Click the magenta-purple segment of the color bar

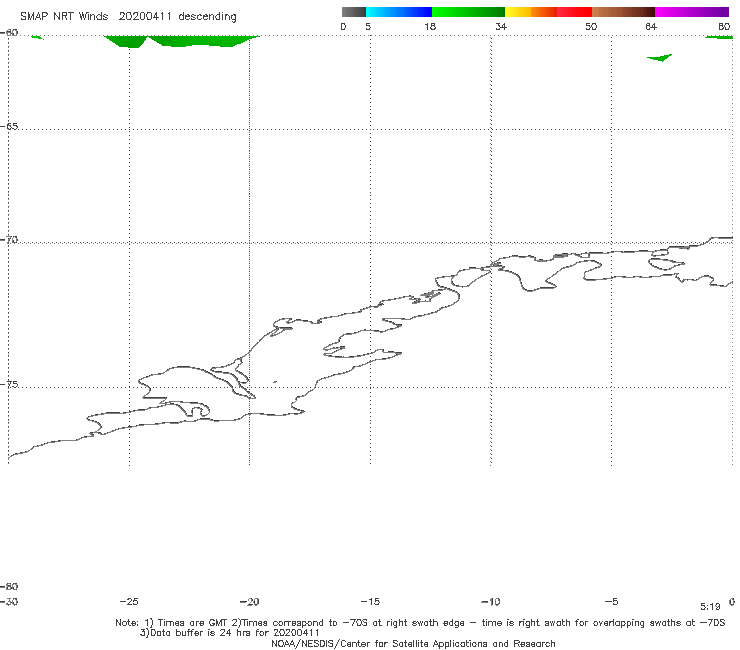[x=692, y=12]
